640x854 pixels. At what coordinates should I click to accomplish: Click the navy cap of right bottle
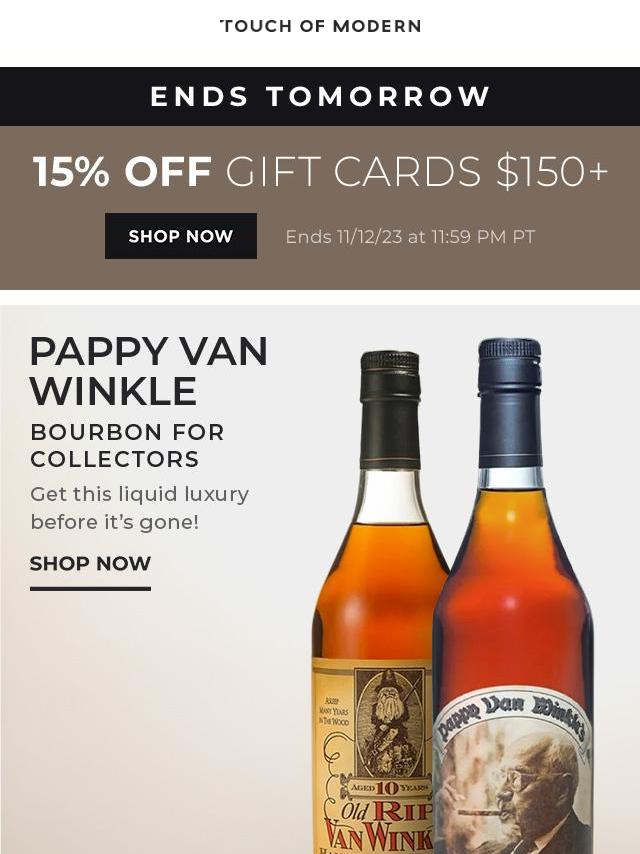pos(510,402)
